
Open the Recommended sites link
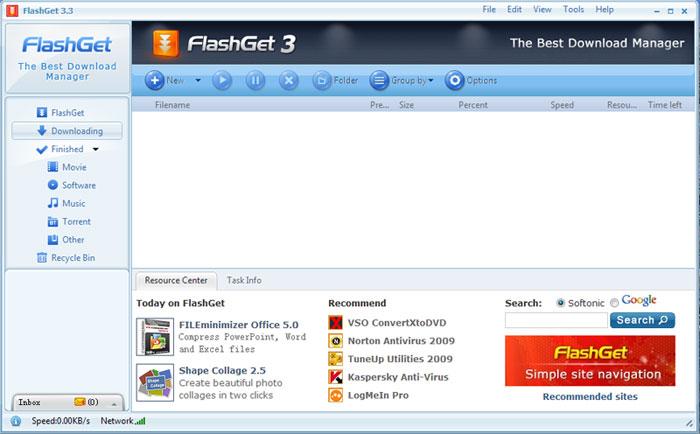[589, 397]
